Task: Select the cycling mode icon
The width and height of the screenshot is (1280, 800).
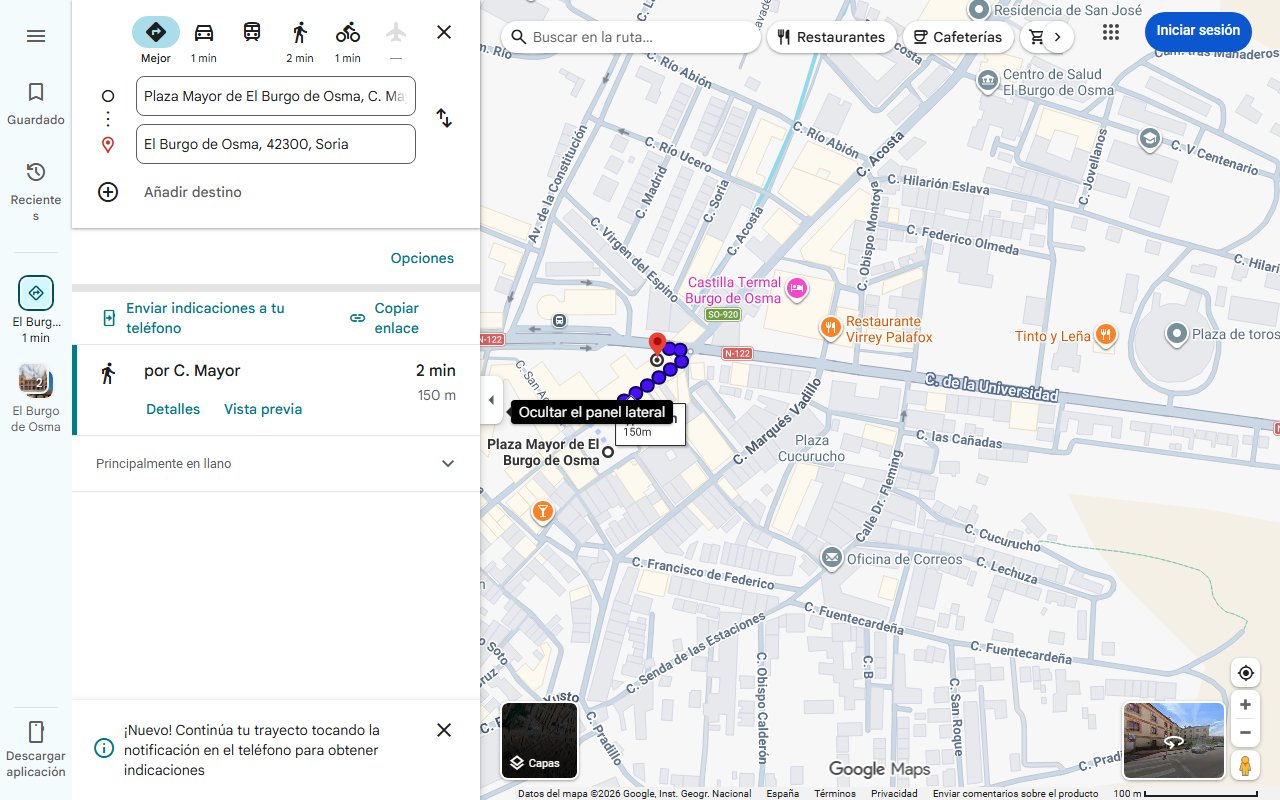Action: 347,32
